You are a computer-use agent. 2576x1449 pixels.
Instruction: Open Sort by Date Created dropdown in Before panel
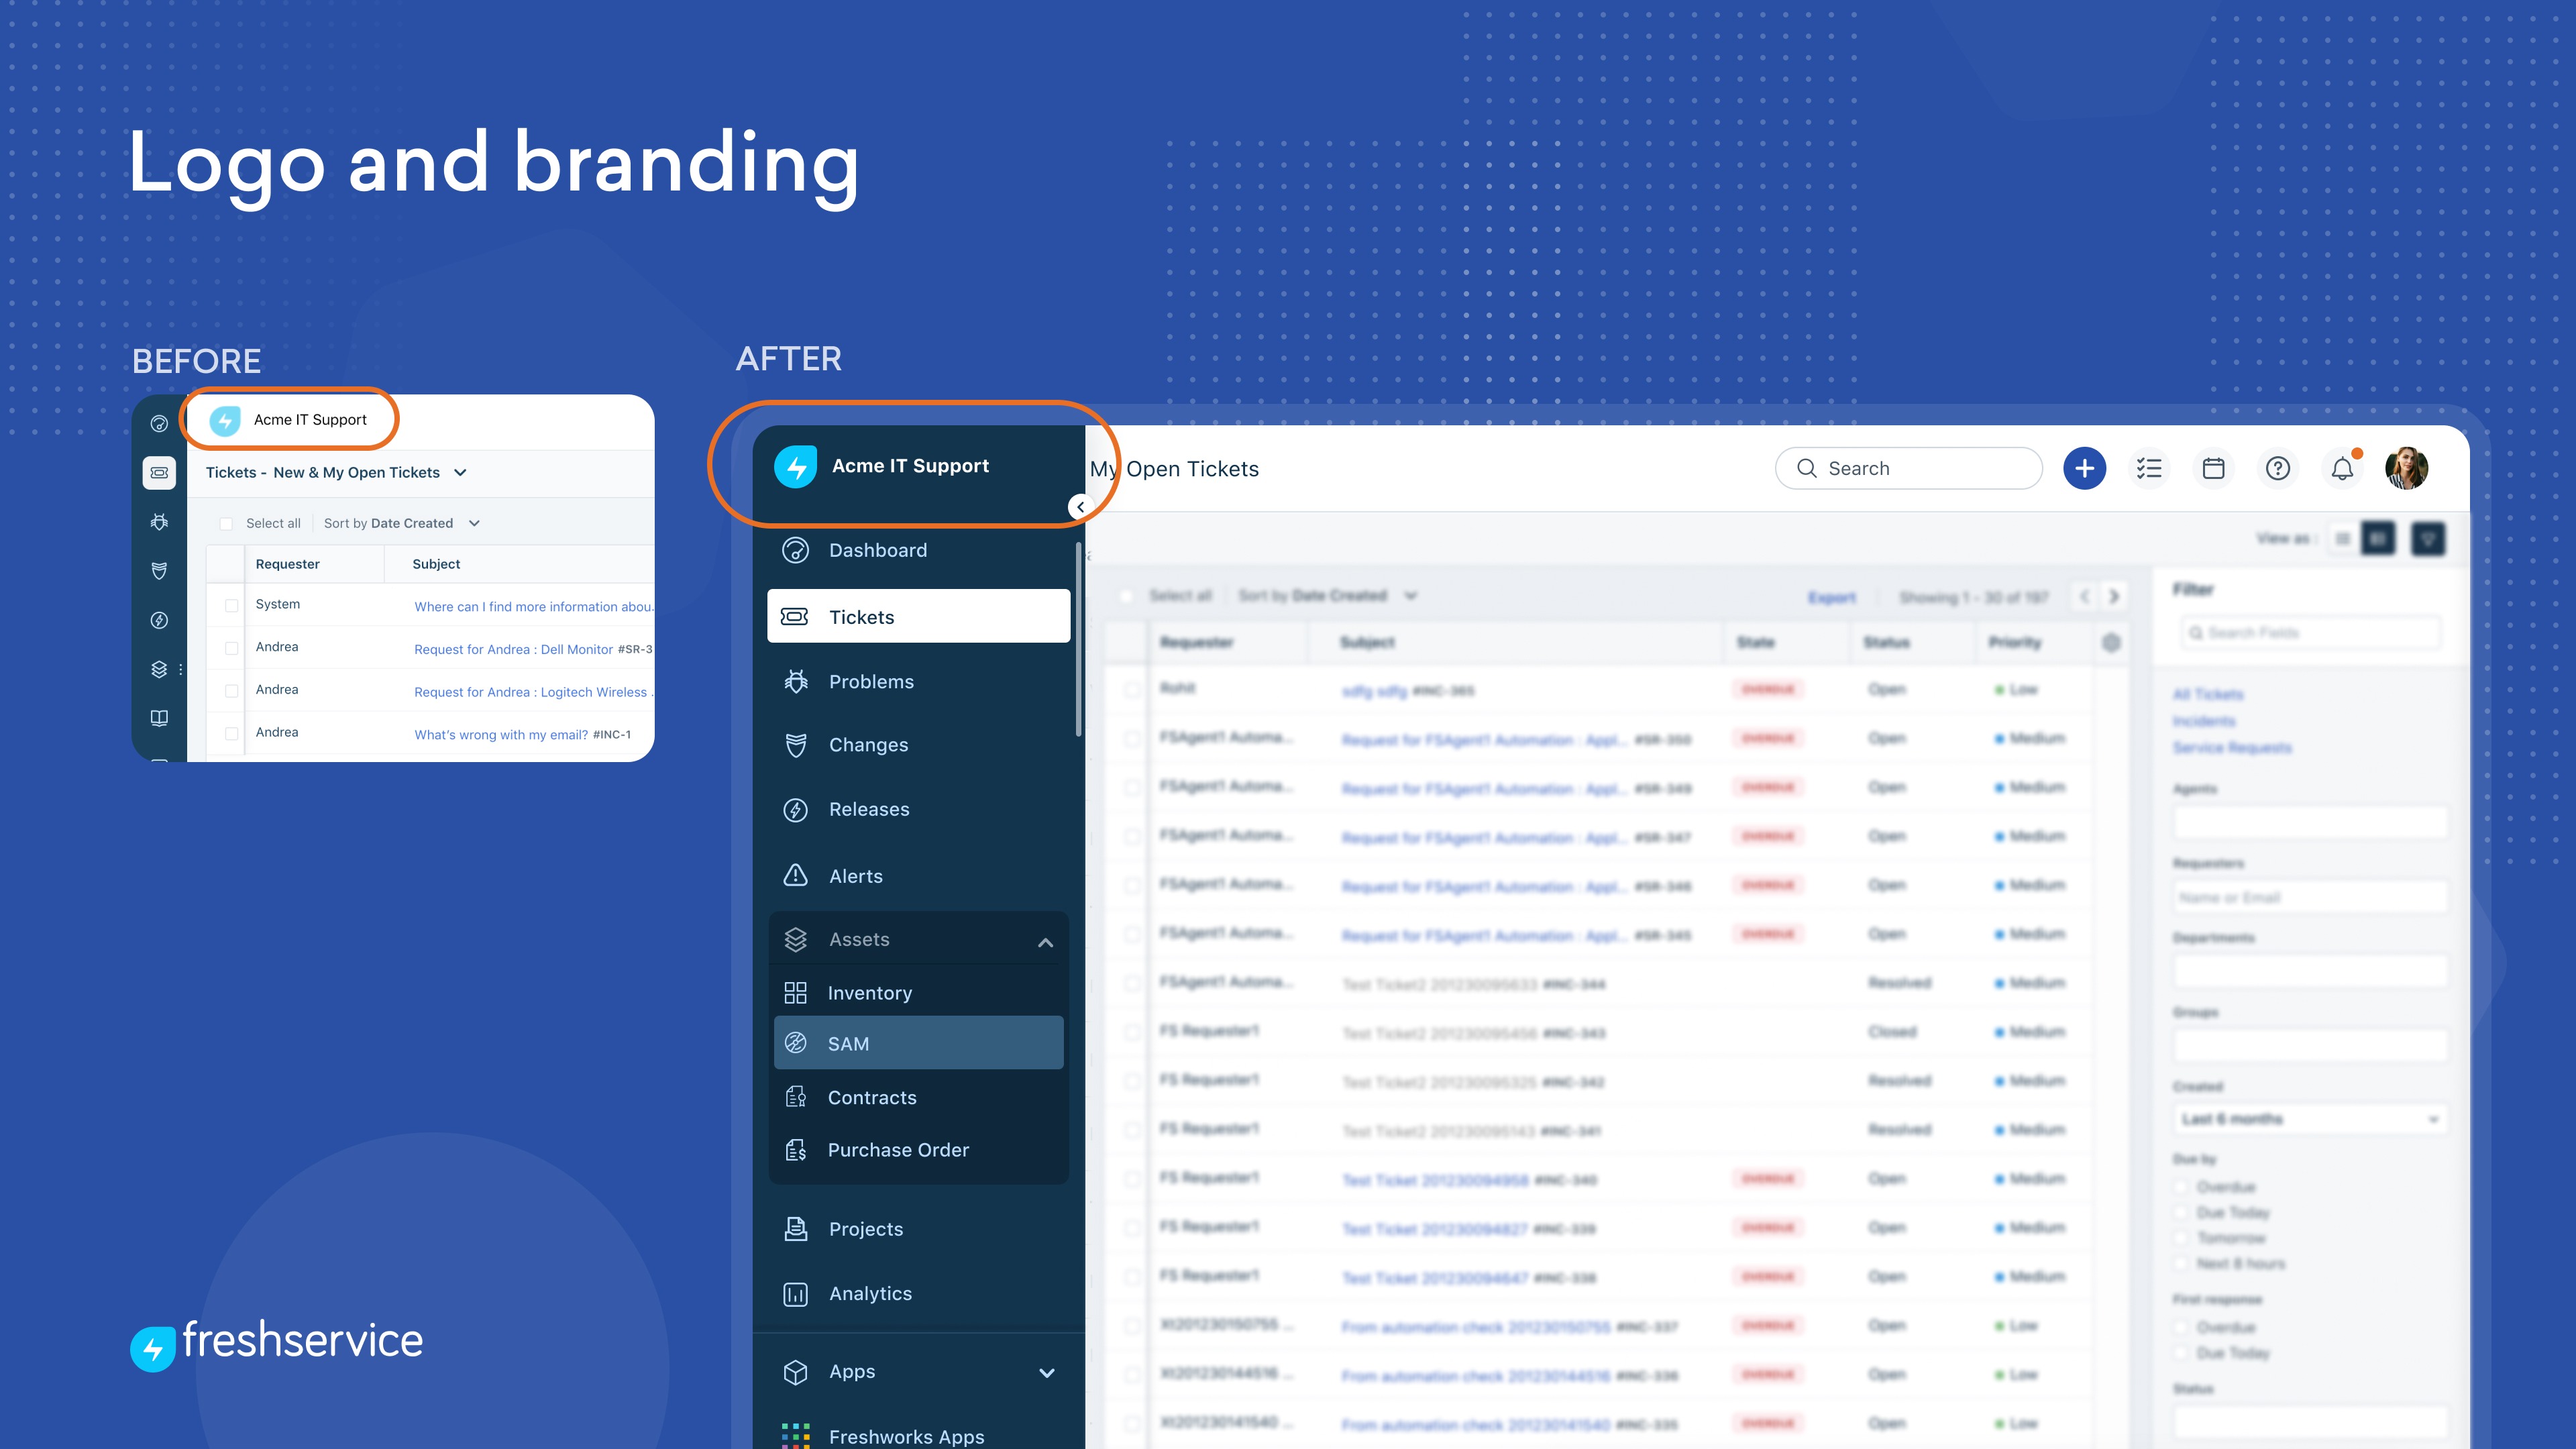[x=402, y=523]
